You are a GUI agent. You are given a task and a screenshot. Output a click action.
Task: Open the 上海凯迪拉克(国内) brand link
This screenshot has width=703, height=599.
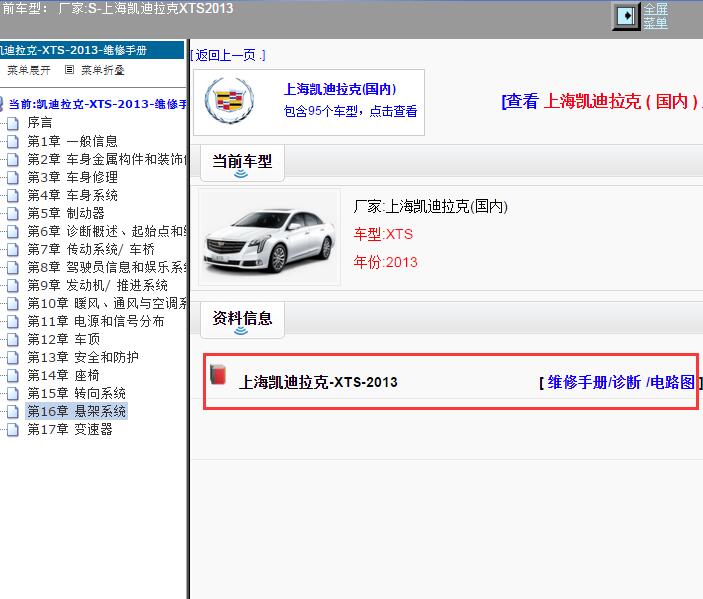[340, 89]
